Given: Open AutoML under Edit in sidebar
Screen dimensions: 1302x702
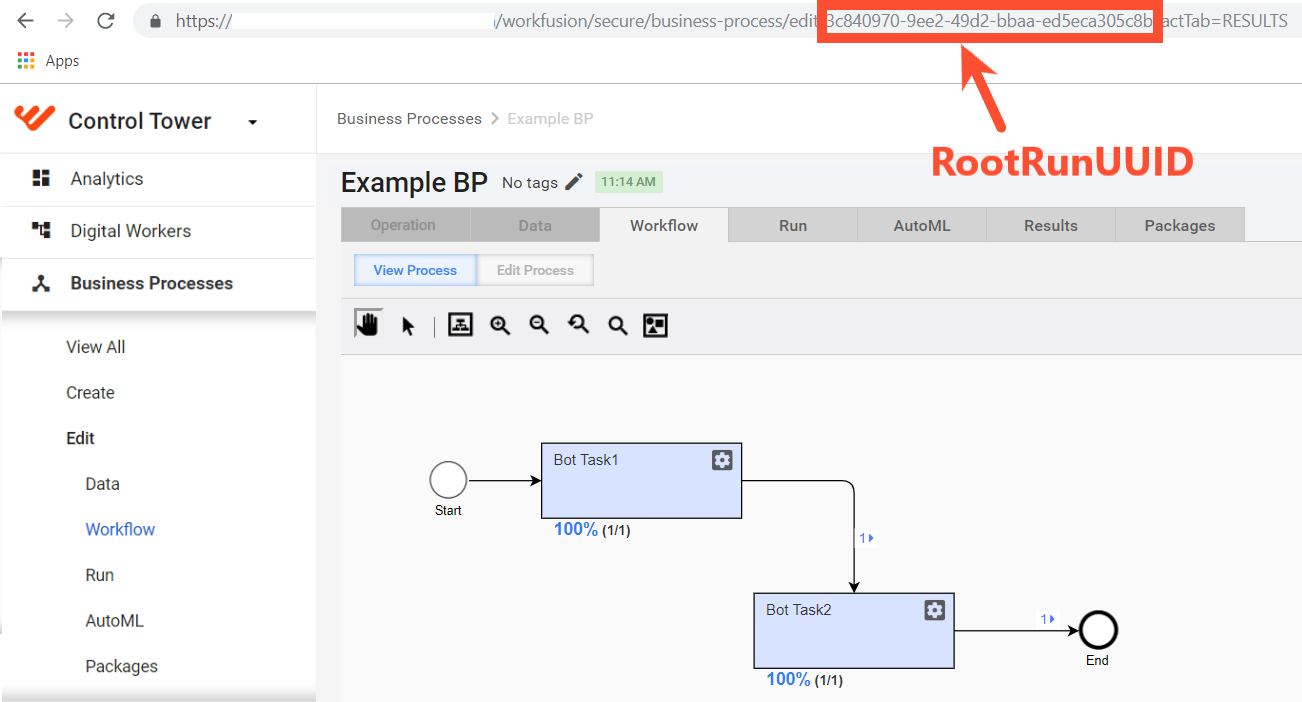Looking at the screenshot, I should pos(115,620).
